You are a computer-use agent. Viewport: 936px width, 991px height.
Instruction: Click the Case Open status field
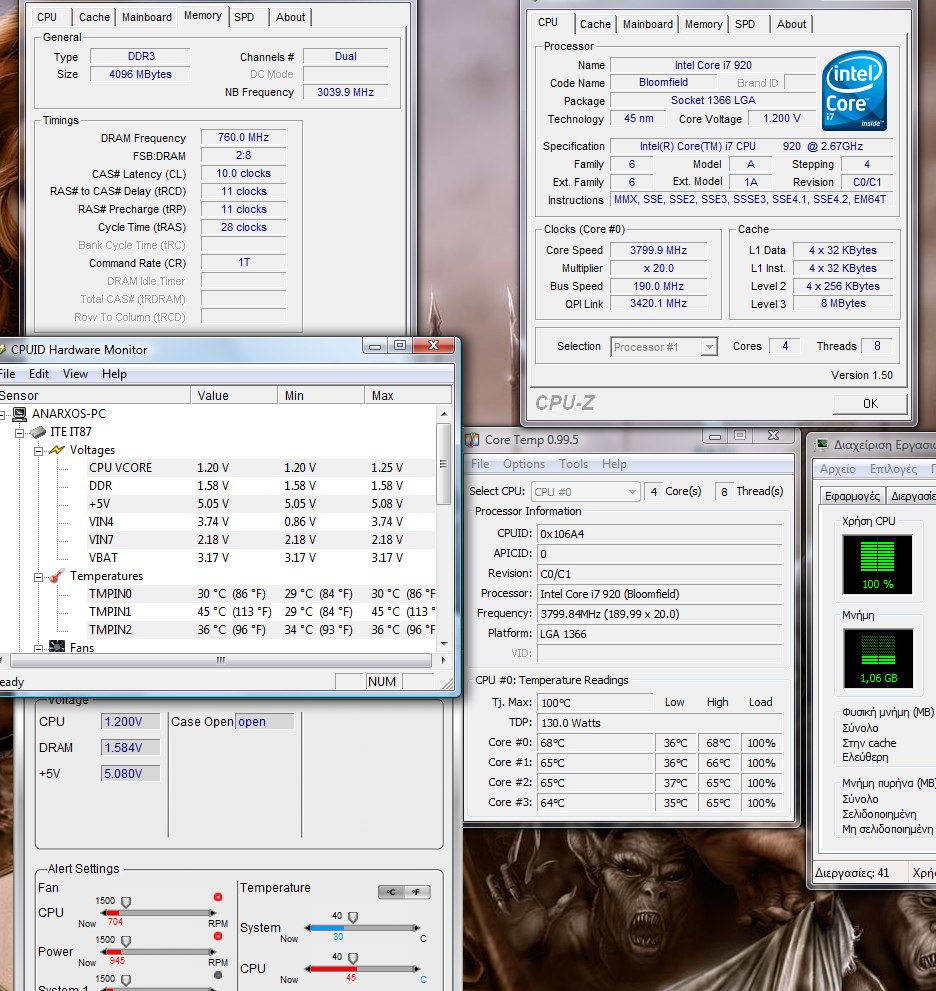(x=264, y=722)
